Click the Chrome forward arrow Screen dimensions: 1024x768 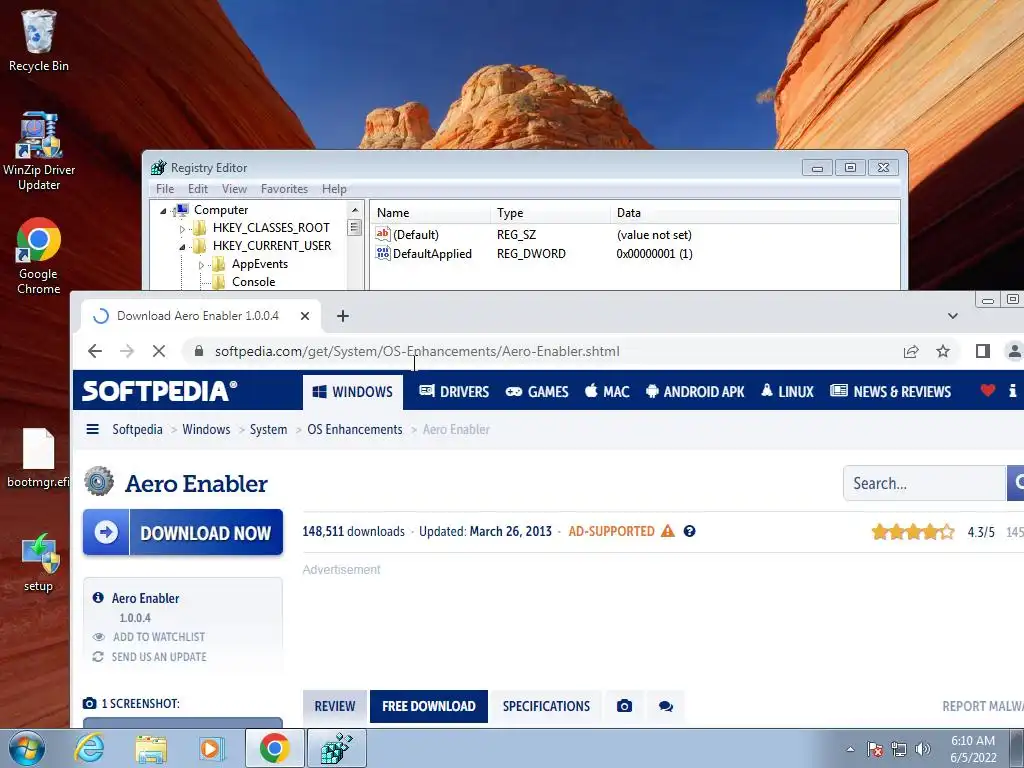pyautogui.click(x=127, y=351)
